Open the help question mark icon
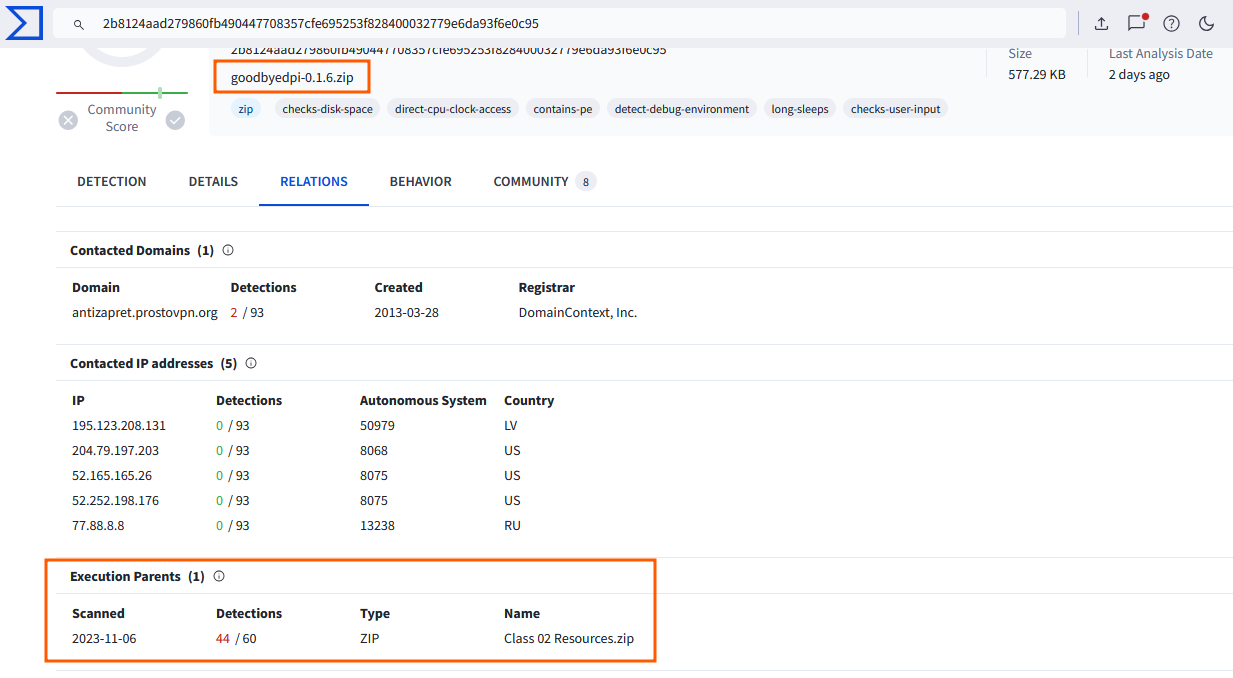1233x678 pixels. coord(1171,23)
